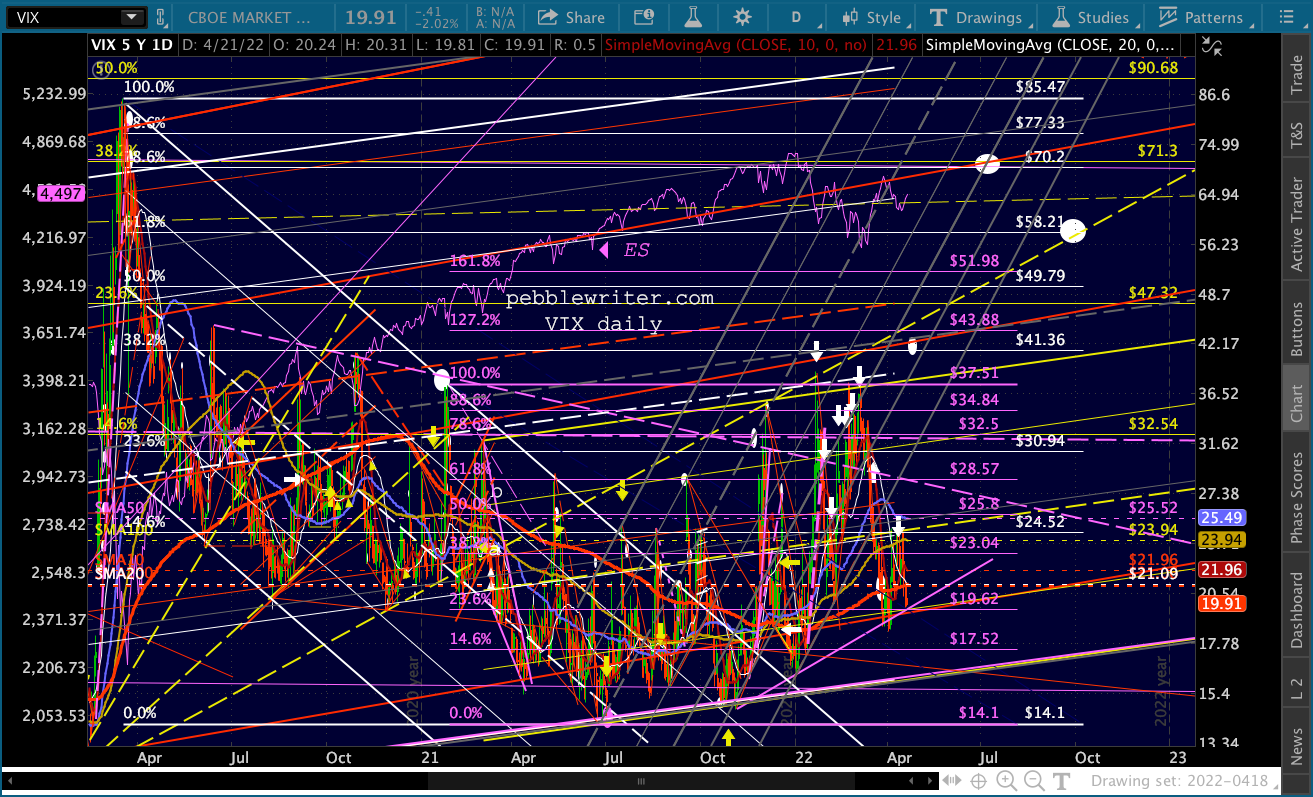Click the zoom out magnifier icon
The image size is (1313, 797).
(1034, 781)
